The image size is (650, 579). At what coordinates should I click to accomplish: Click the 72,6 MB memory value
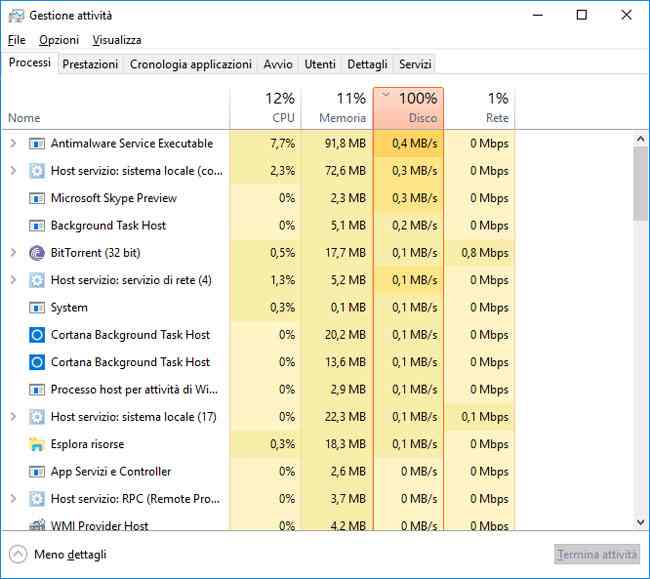point(345,171)
